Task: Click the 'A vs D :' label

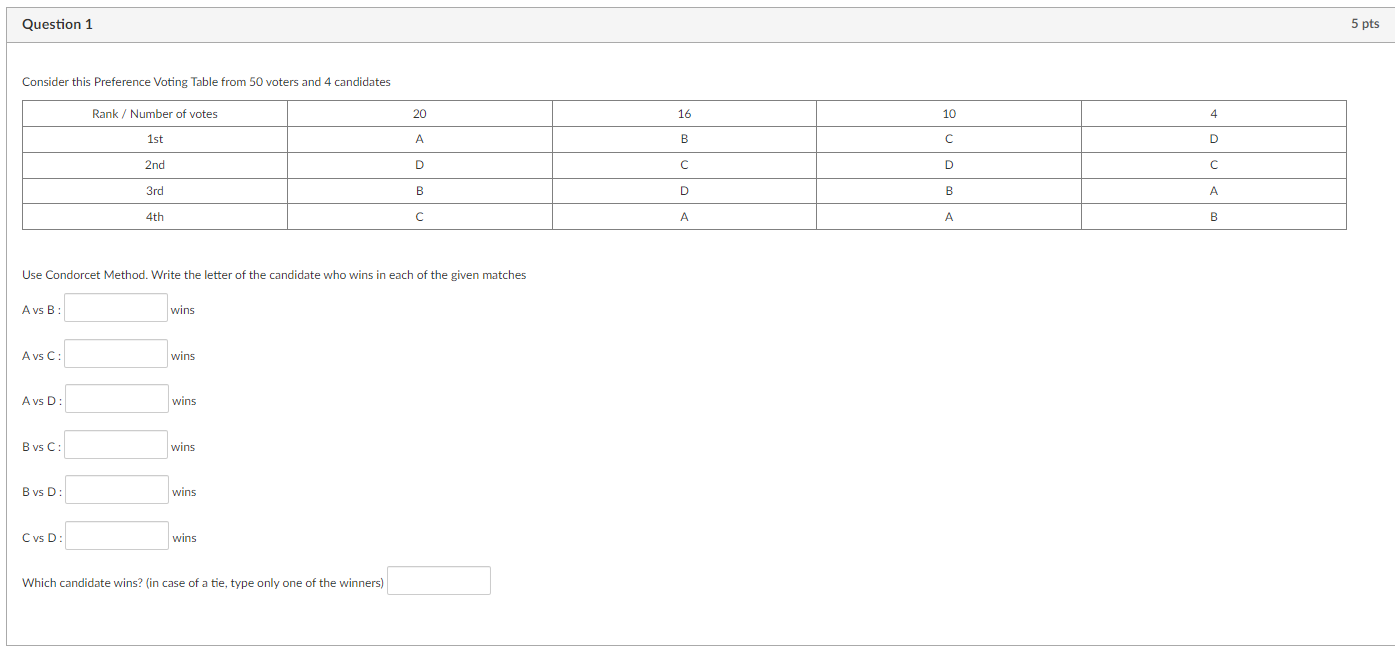Action: point(42,401)
